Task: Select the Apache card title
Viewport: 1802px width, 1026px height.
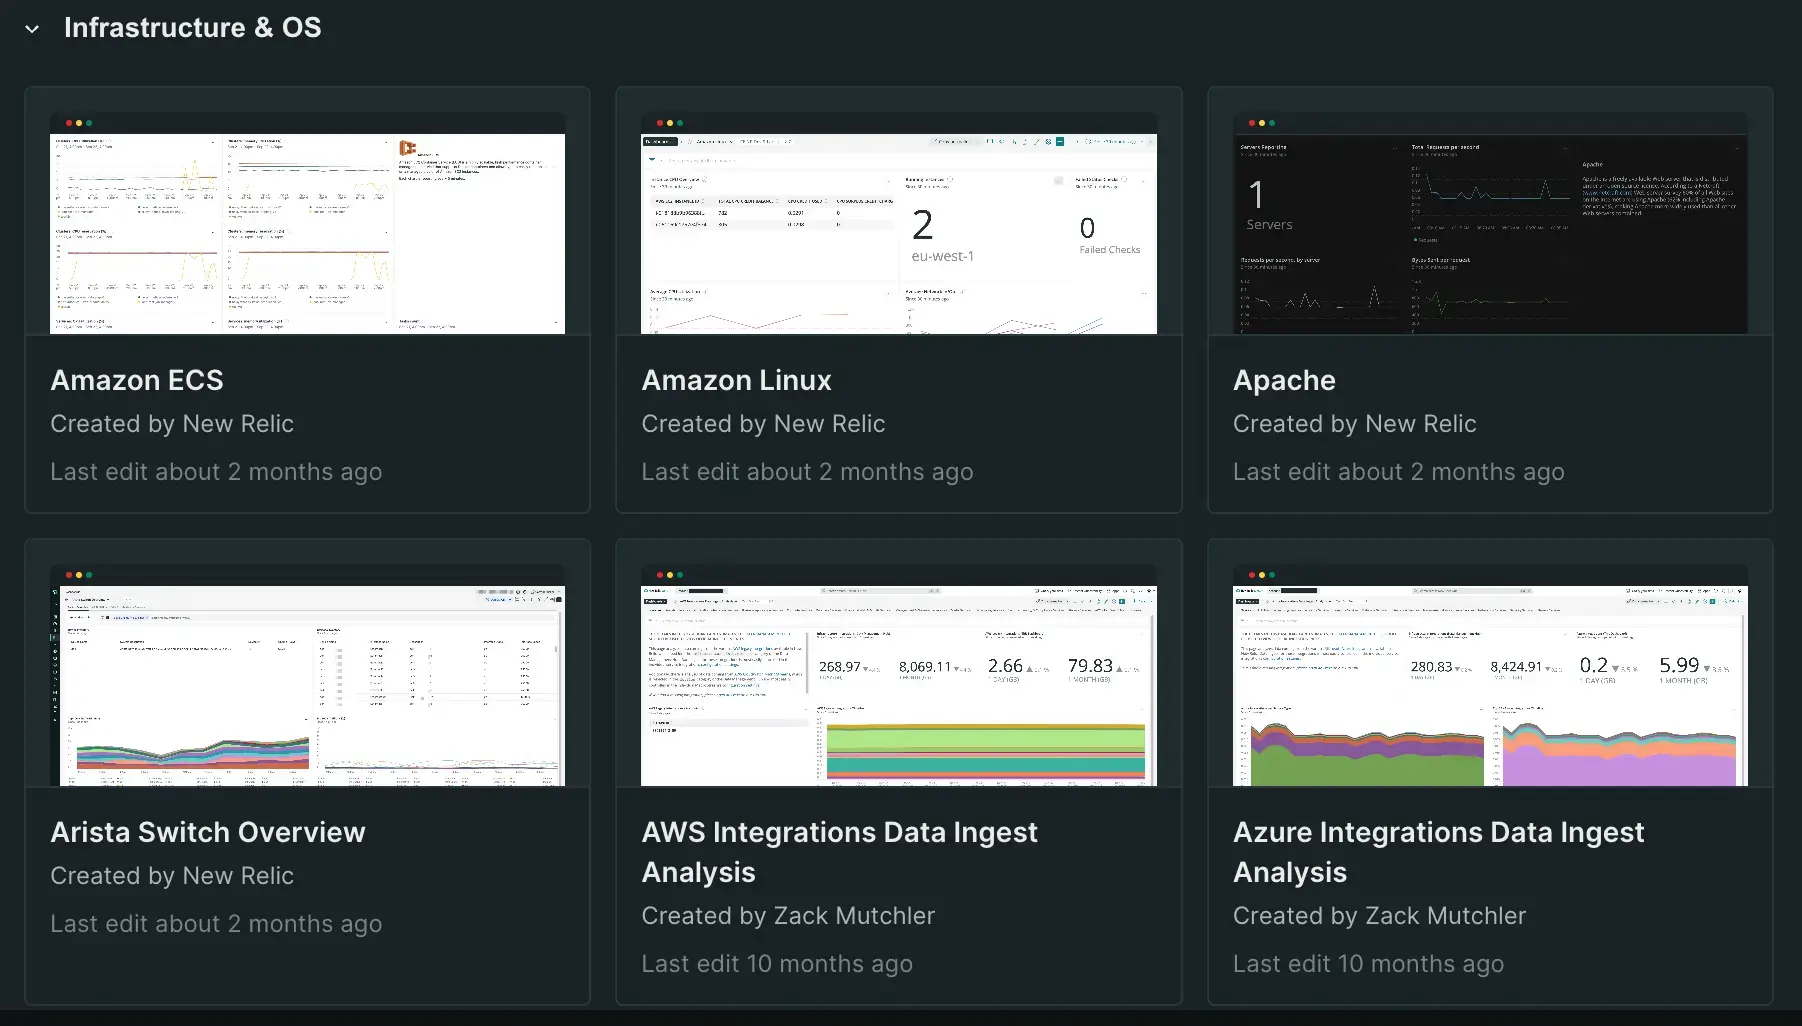Action: coord(1284,380)
